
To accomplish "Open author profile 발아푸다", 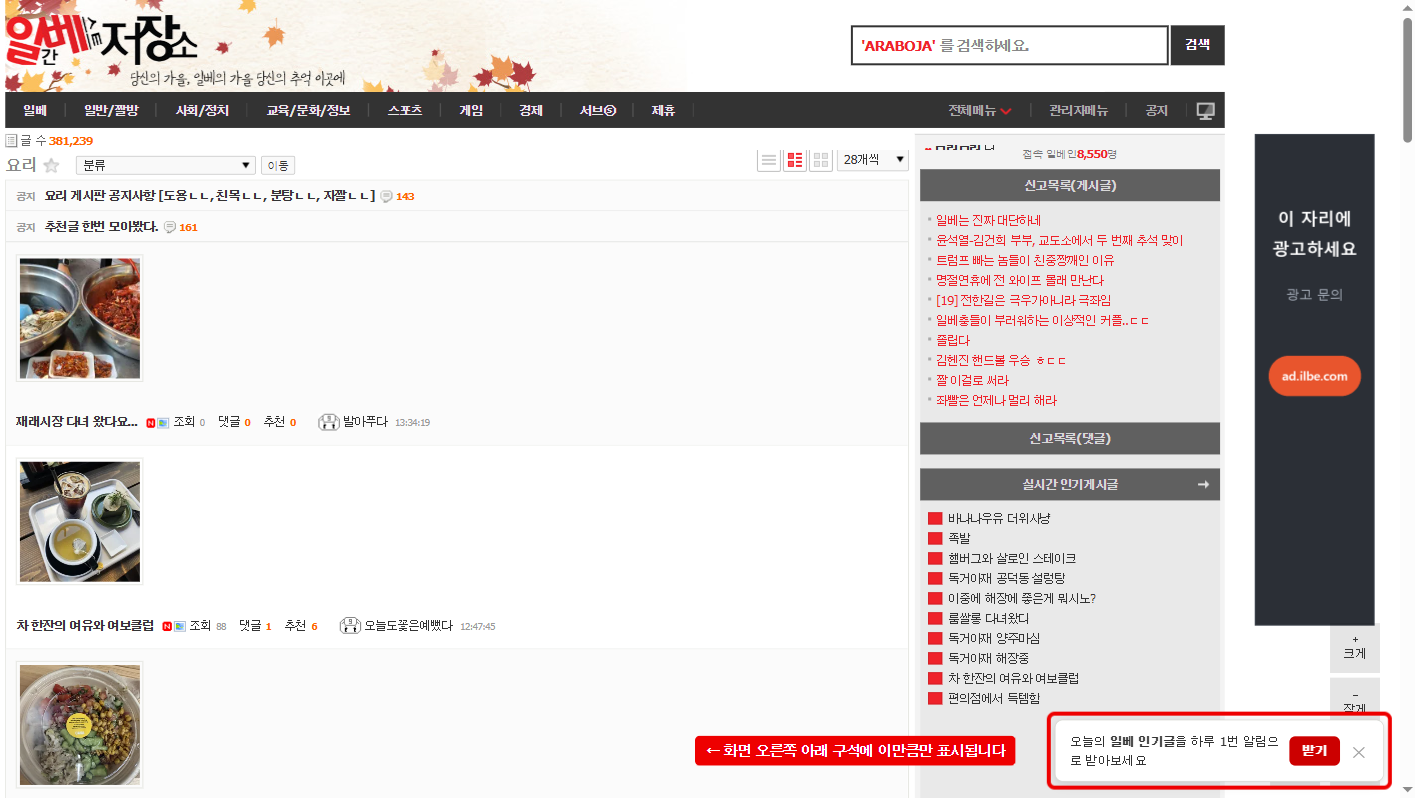I will (365, 422).
